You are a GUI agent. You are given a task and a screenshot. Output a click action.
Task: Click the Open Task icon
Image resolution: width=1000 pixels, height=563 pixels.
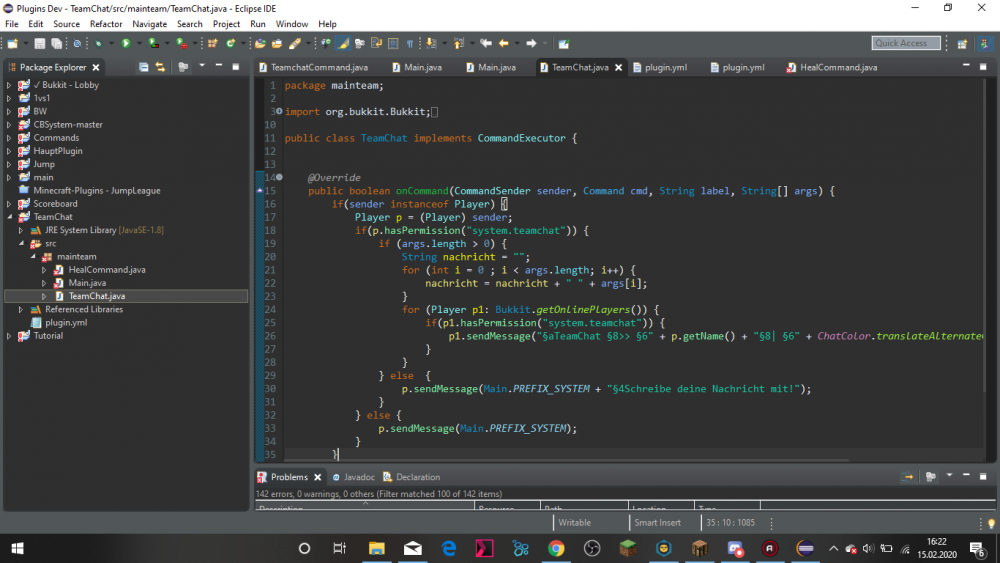277,43
